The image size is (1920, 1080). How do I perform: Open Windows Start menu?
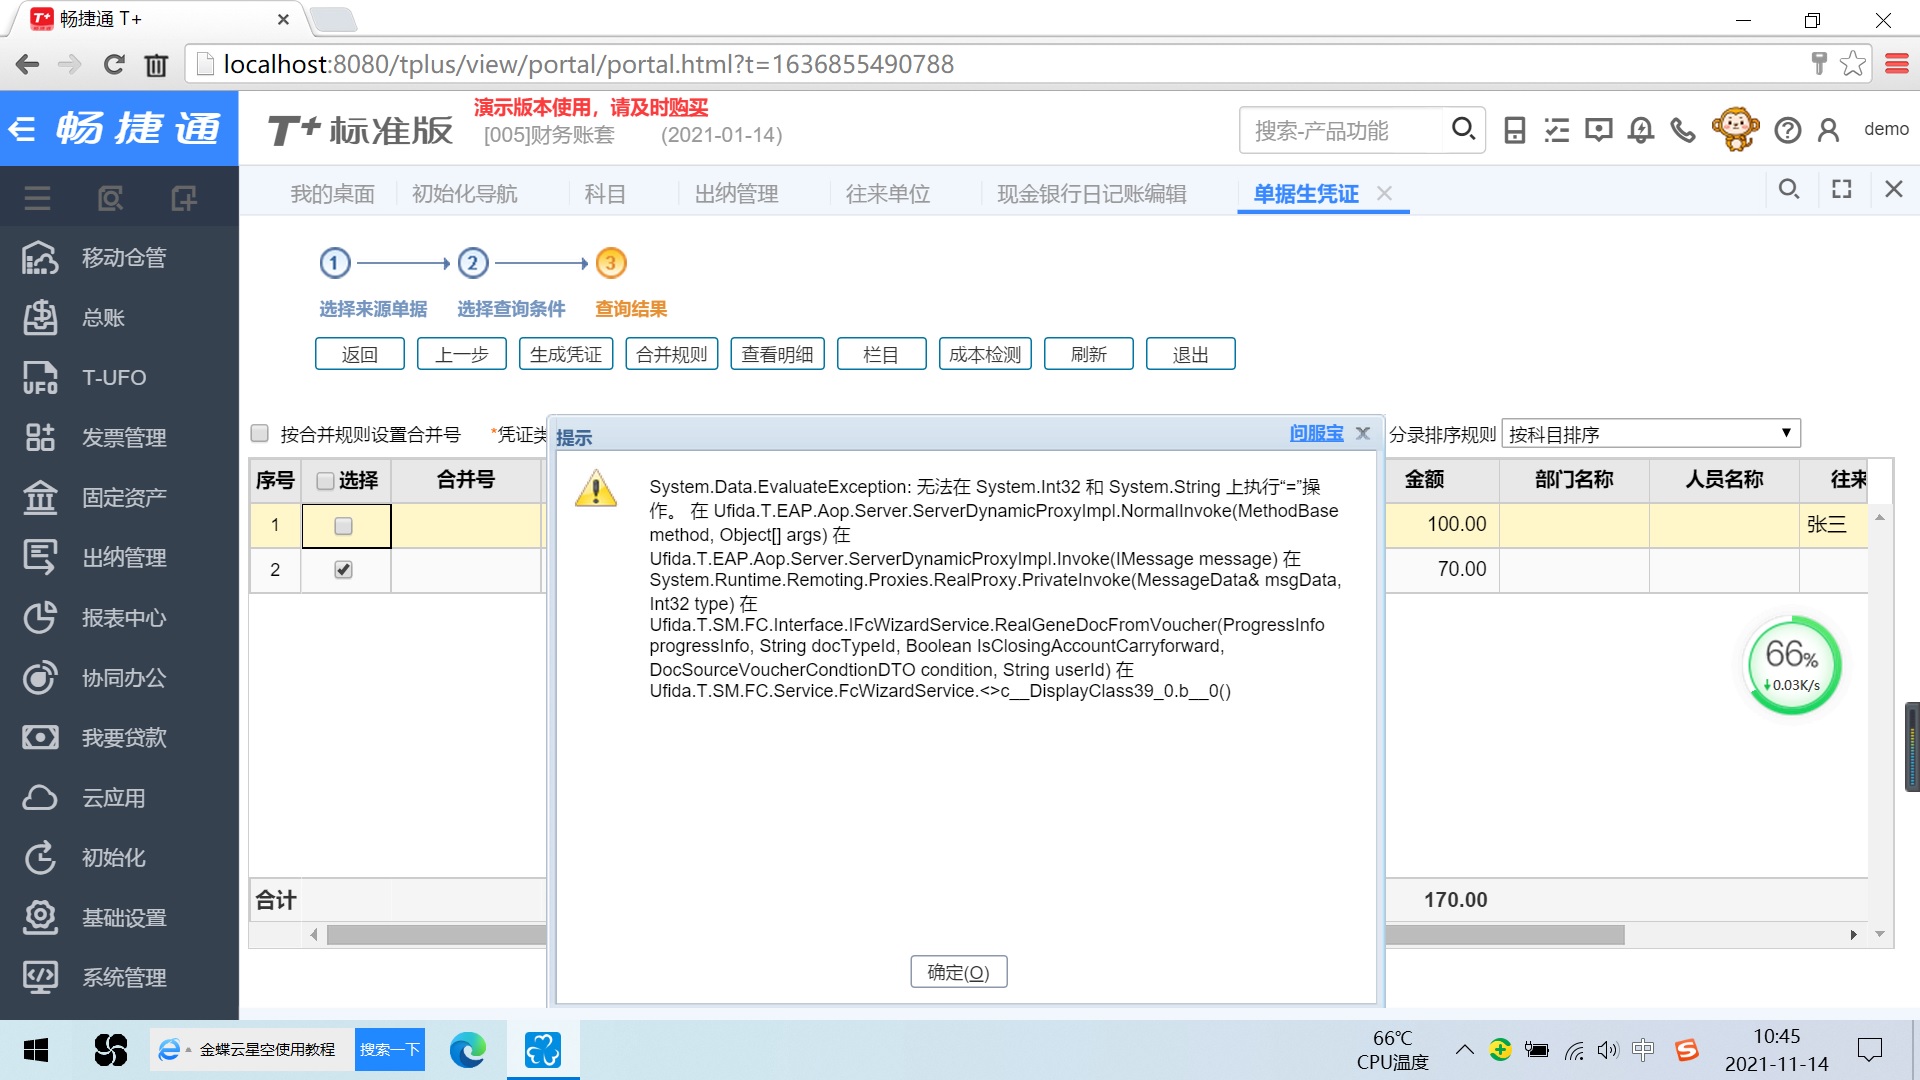coord(36,1050)
